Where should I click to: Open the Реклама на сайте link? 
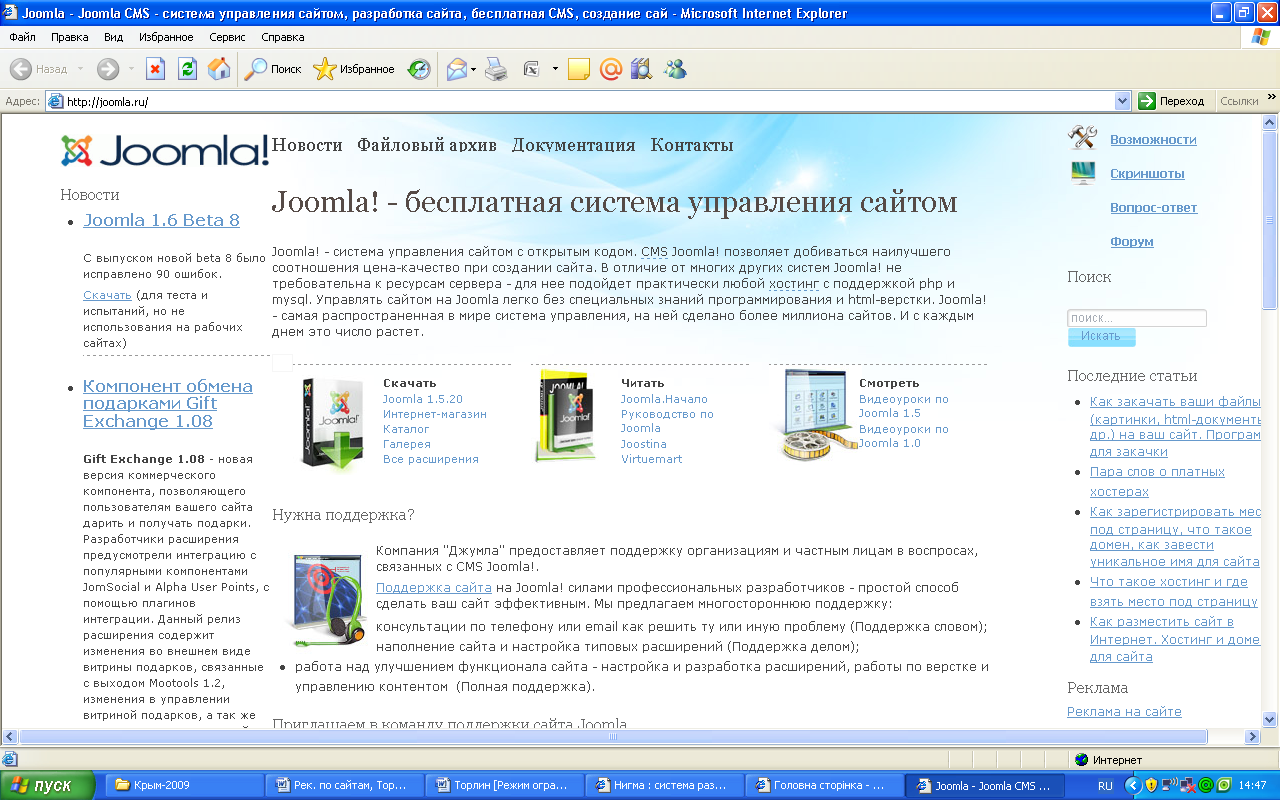pos(1124,711)
